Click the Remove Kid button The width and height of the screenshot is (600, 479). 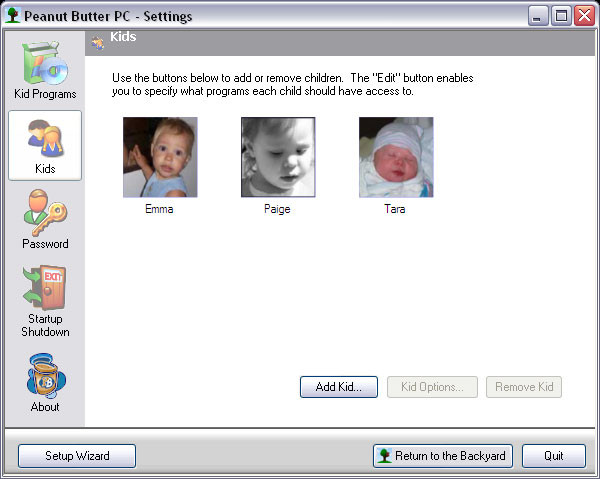tap(524, 387)
